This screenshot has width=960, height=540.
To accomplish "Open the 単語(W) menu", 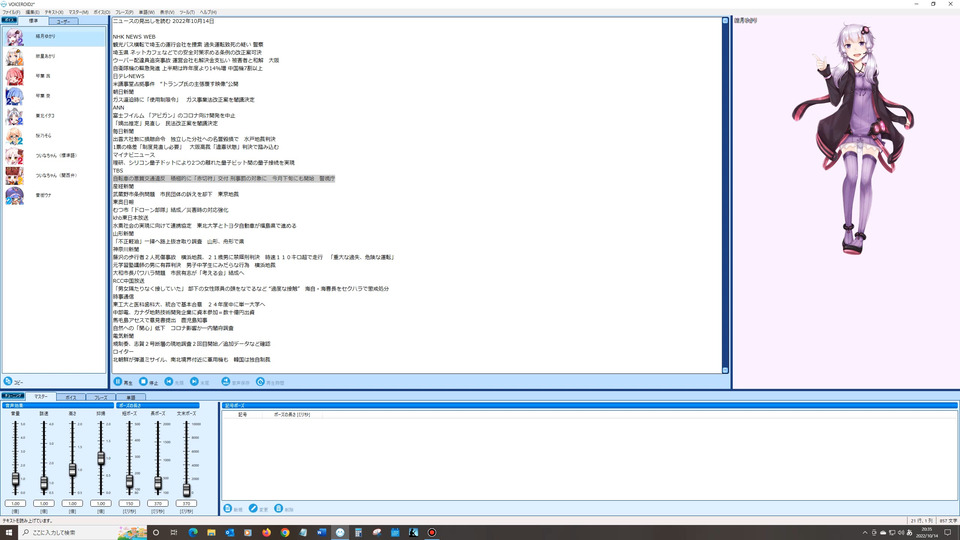I will [147, 12].
